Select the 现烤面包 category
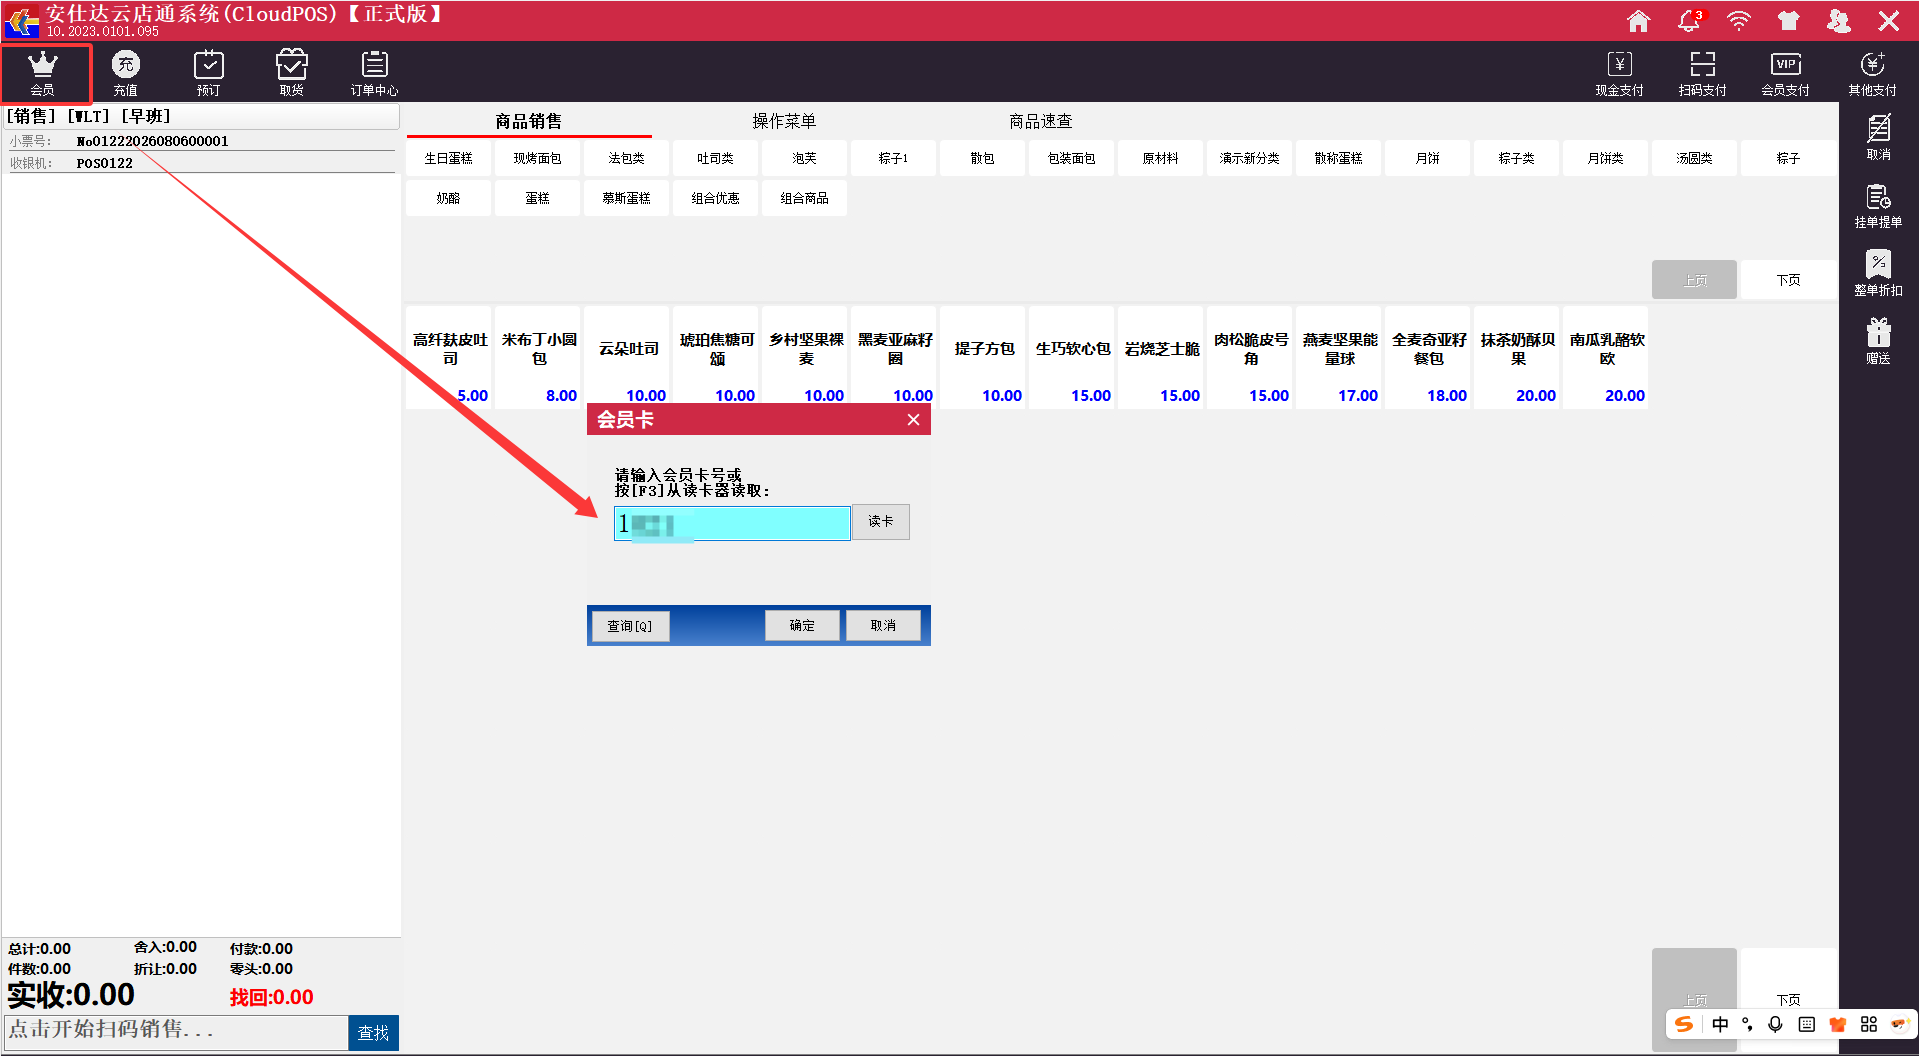The height and width of the screenshot is (1056, 1919). pos(537,158)
